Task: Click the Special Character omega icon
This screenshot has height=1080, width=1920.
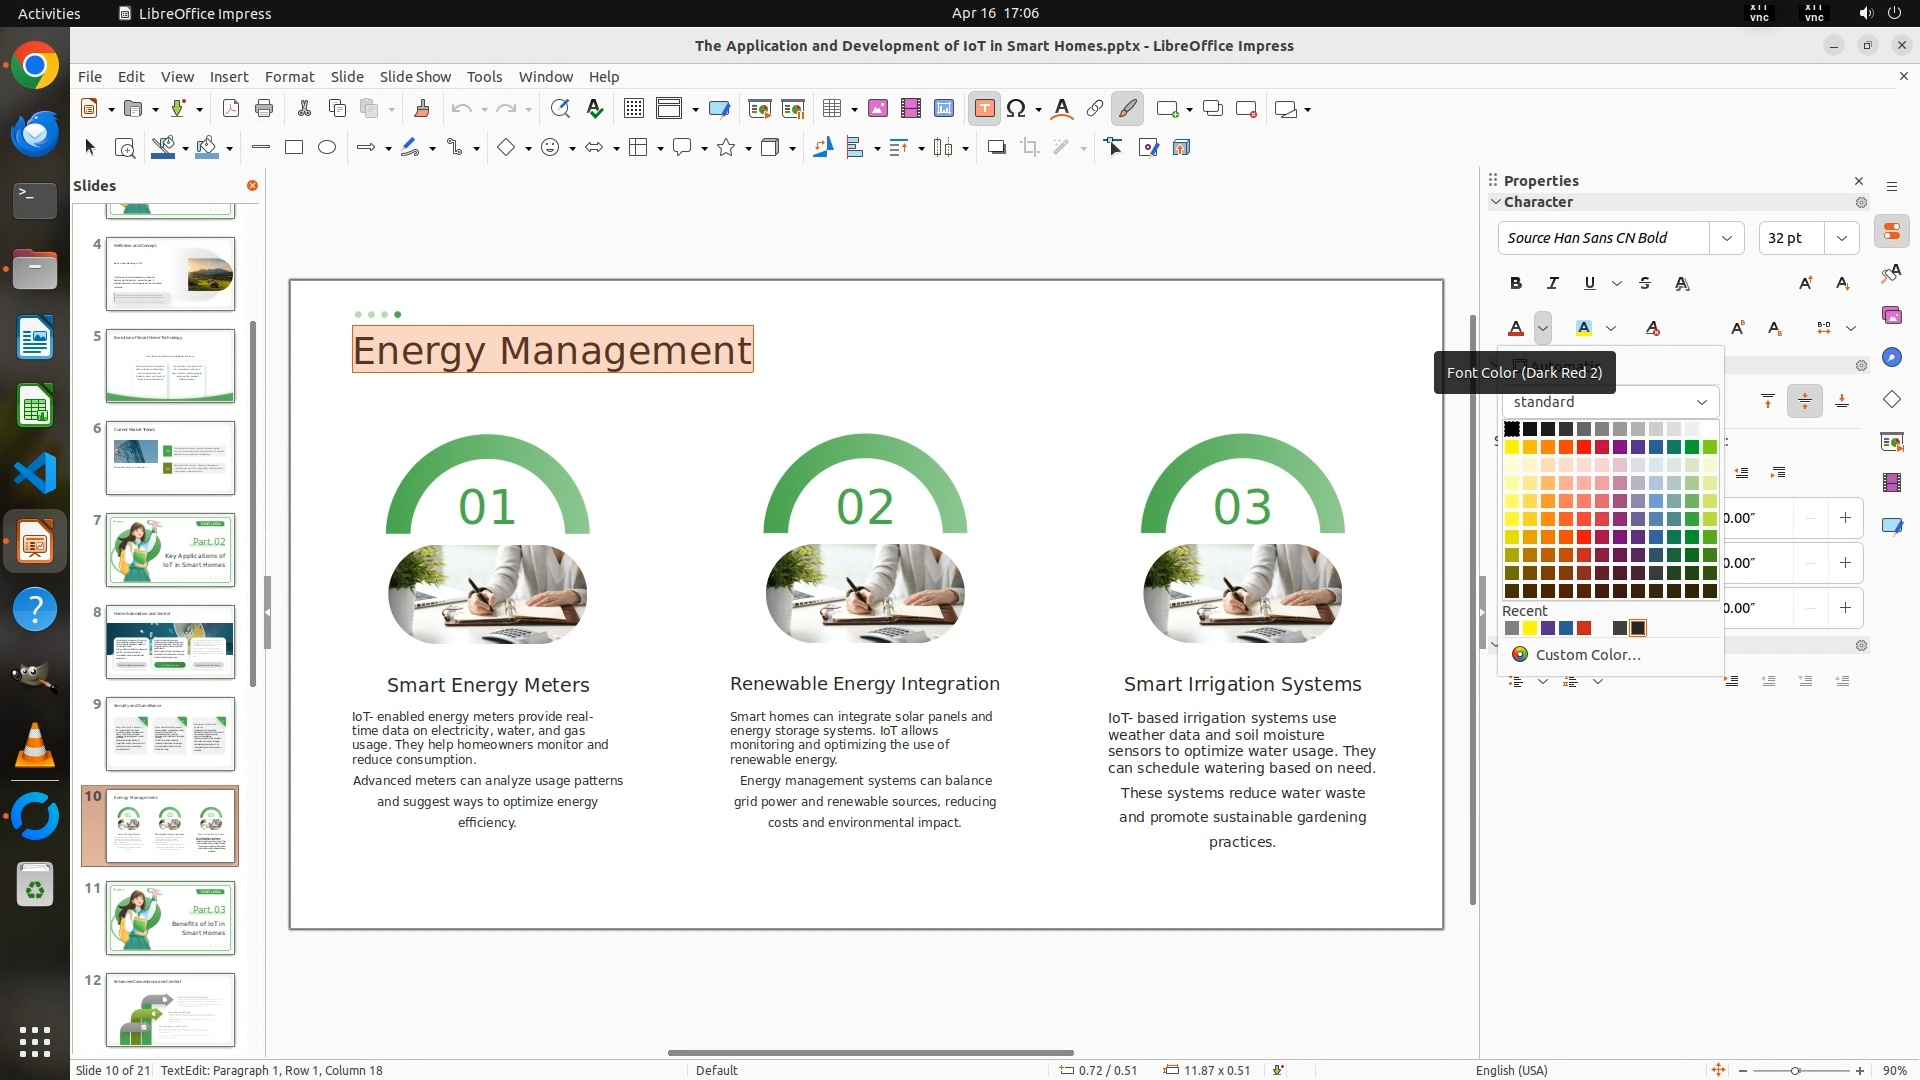Action: click(x=1016, y=109)
